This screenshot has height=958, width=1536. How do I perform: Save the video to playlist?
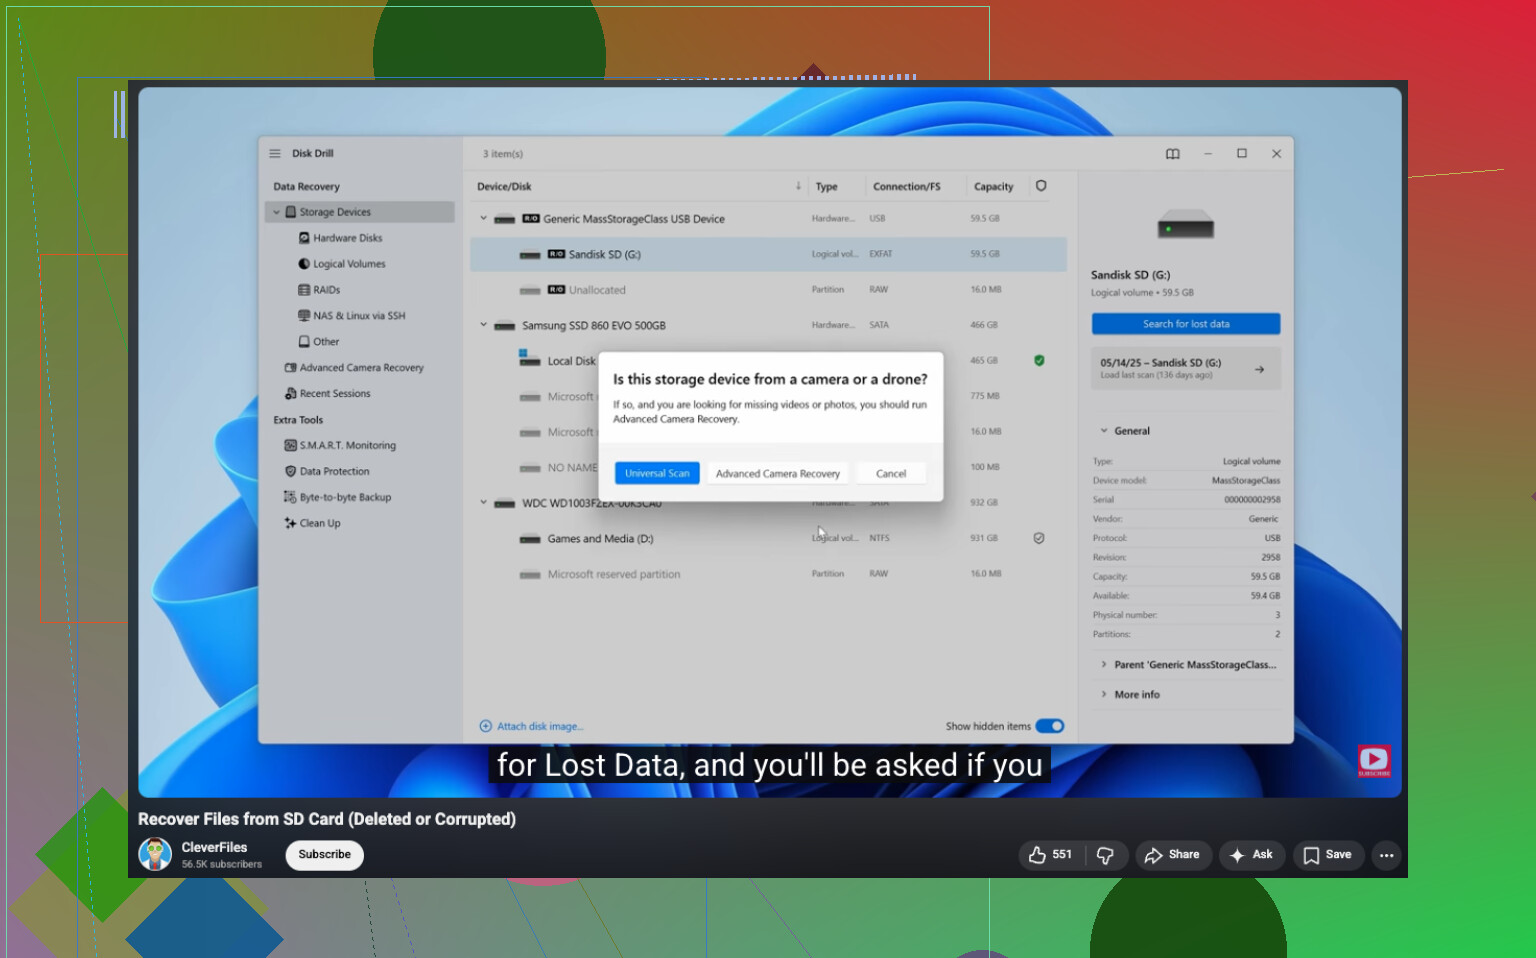(x=1327, y=855)
